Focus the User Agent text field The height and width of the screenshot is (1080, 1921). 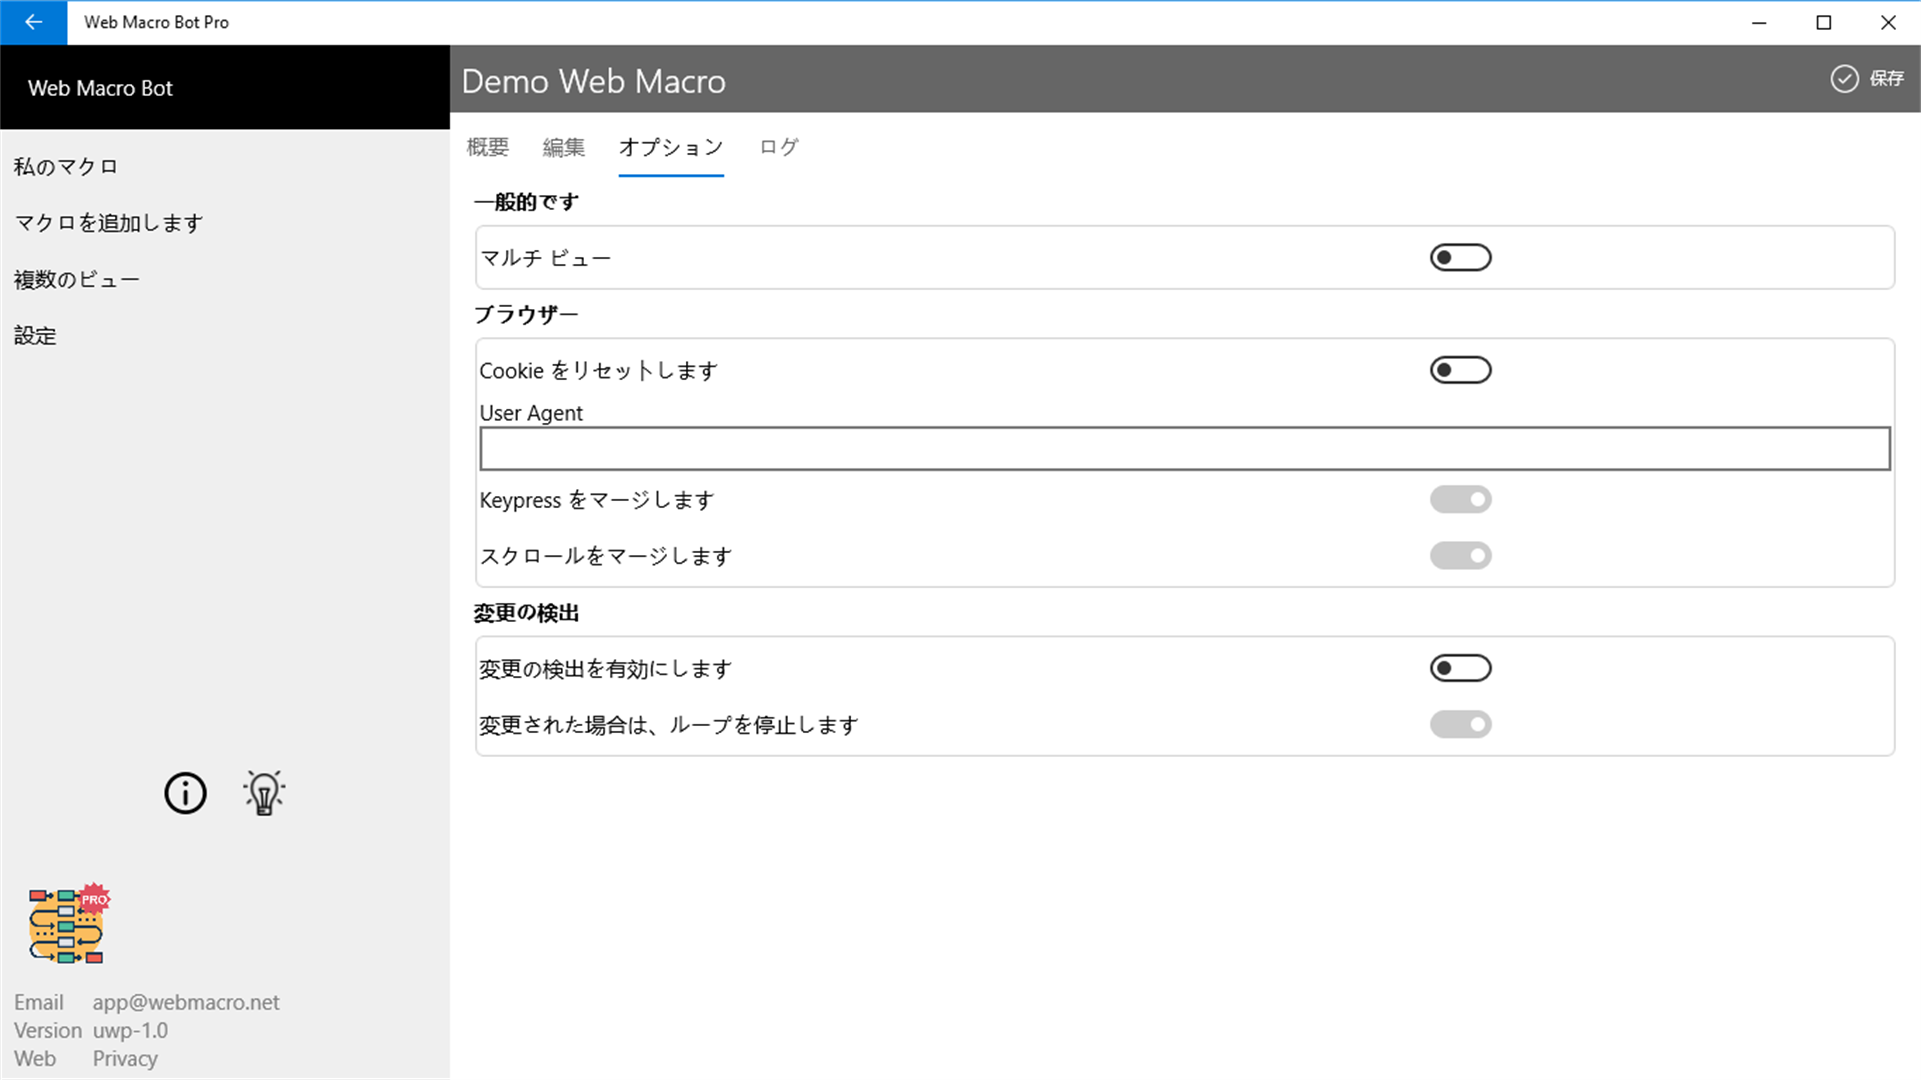click(1185, 448)
